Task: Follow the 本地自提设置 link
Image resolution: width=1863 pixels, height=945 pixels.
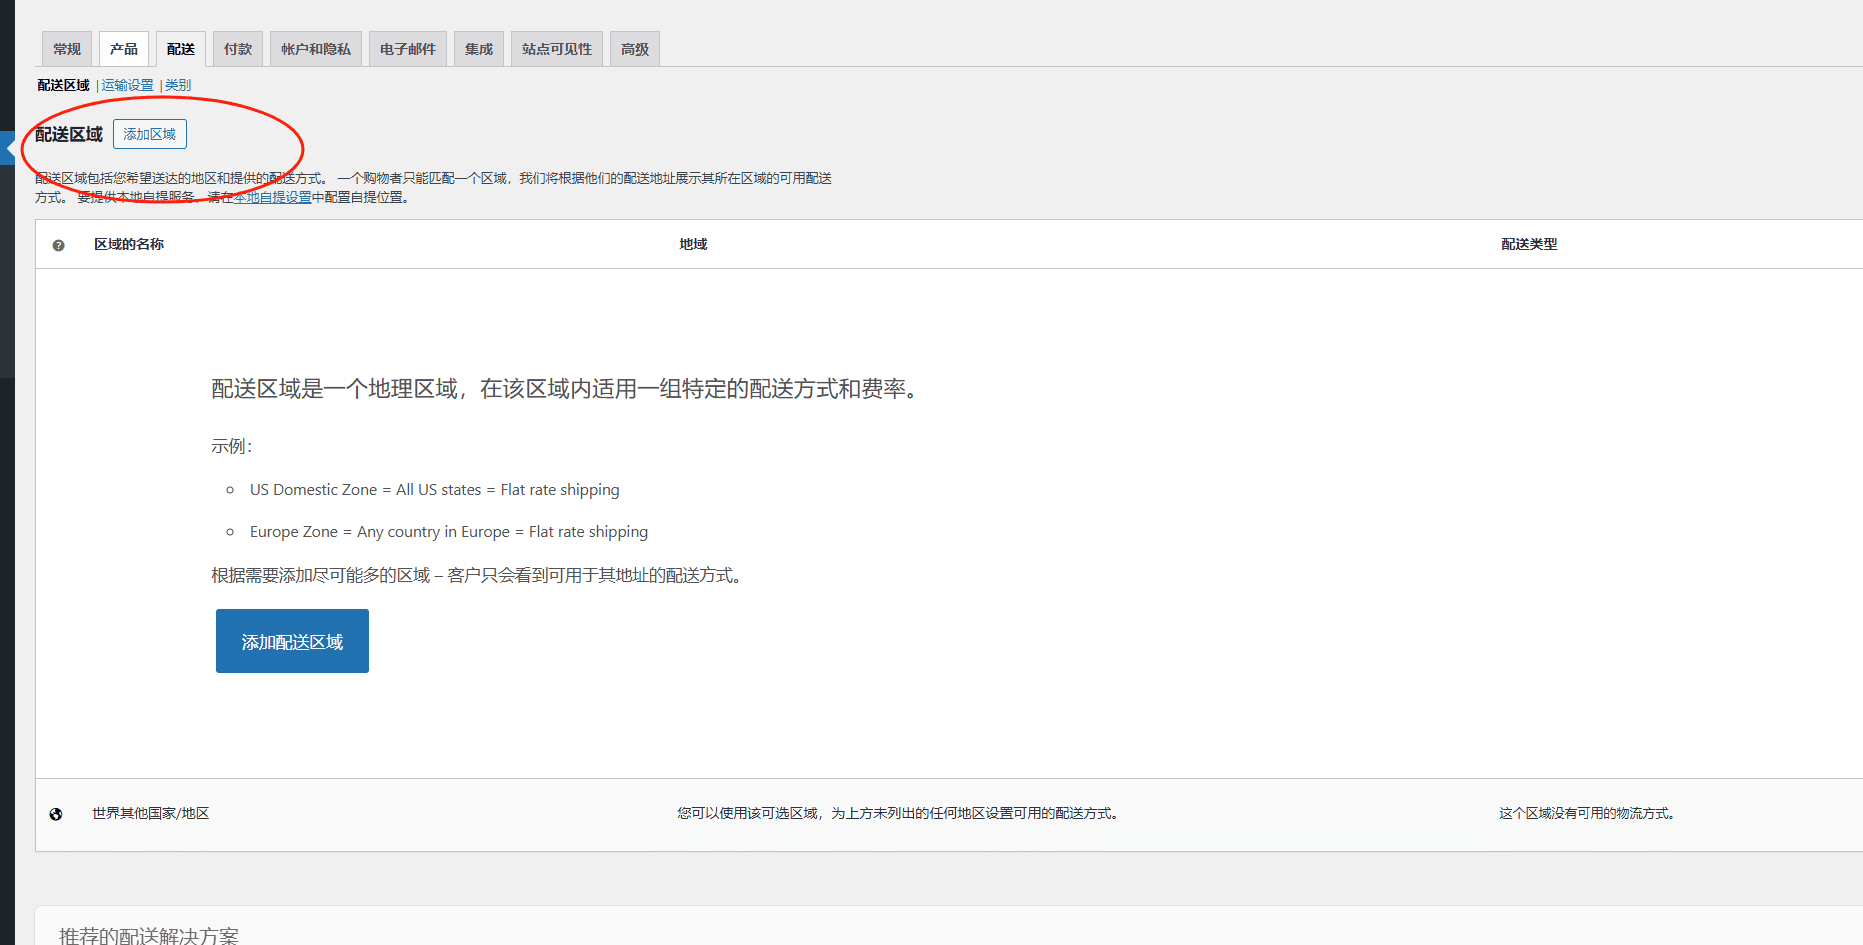Action: (273, 197)
